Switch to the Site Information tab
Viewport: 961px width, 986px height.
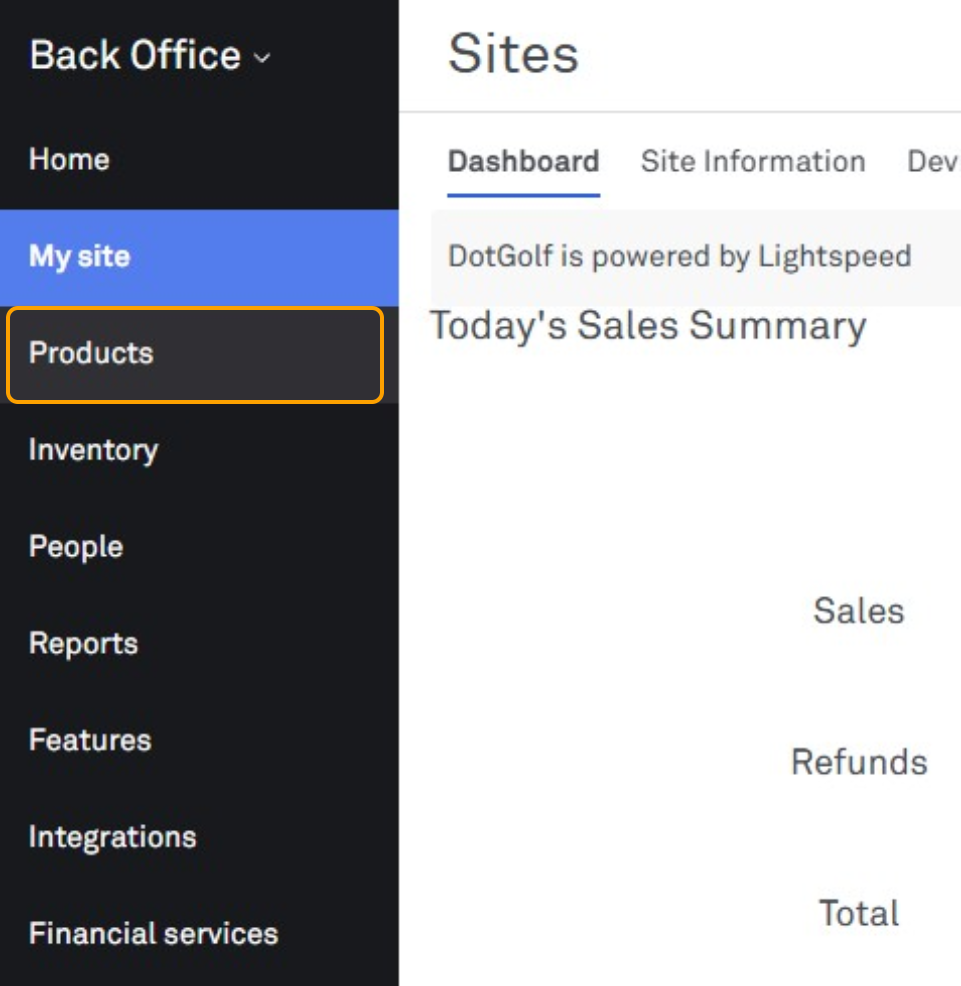(753, 162)
